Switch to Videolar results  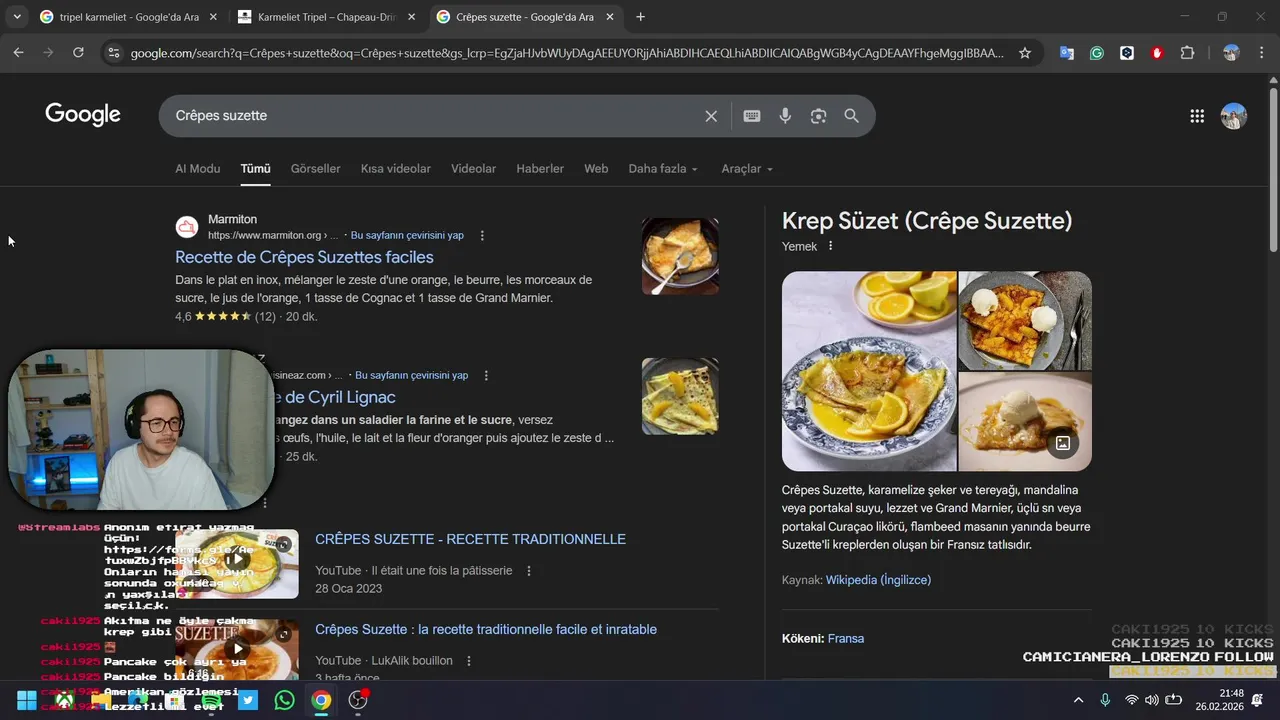[x=473, y=169]
